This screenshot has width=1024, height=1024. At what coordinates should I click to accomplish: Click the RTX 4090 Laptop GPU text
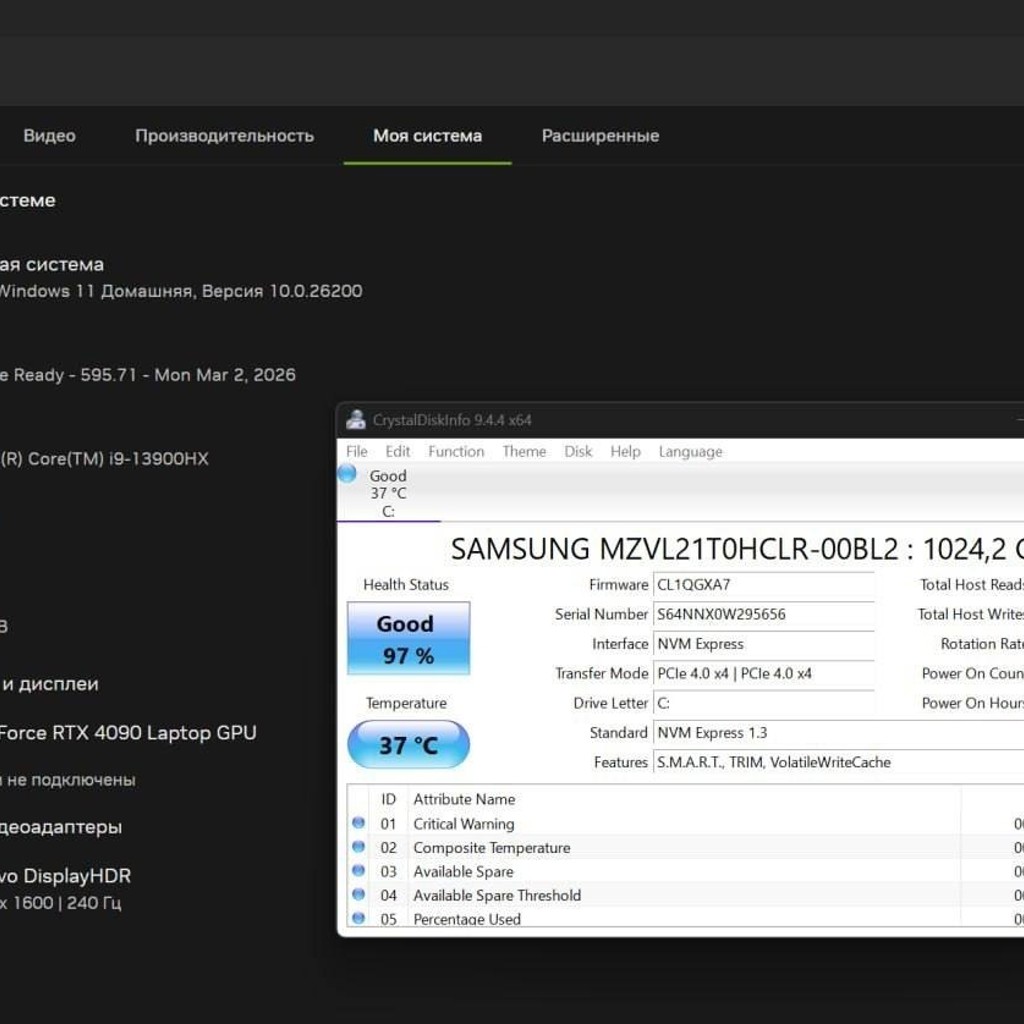point(128,733)
